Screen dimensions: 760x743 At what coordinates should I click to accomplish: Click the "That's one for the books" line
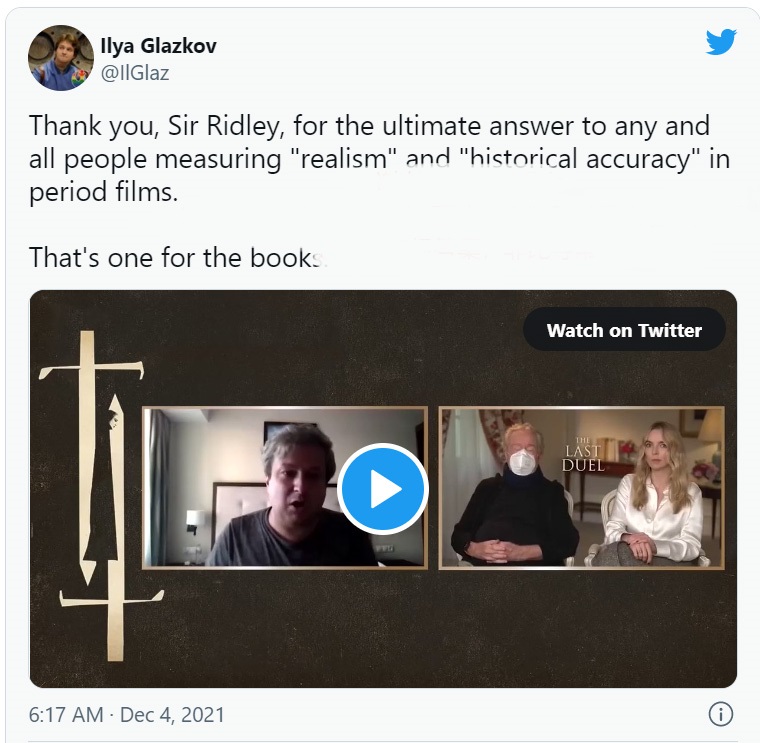click(178, 257)
